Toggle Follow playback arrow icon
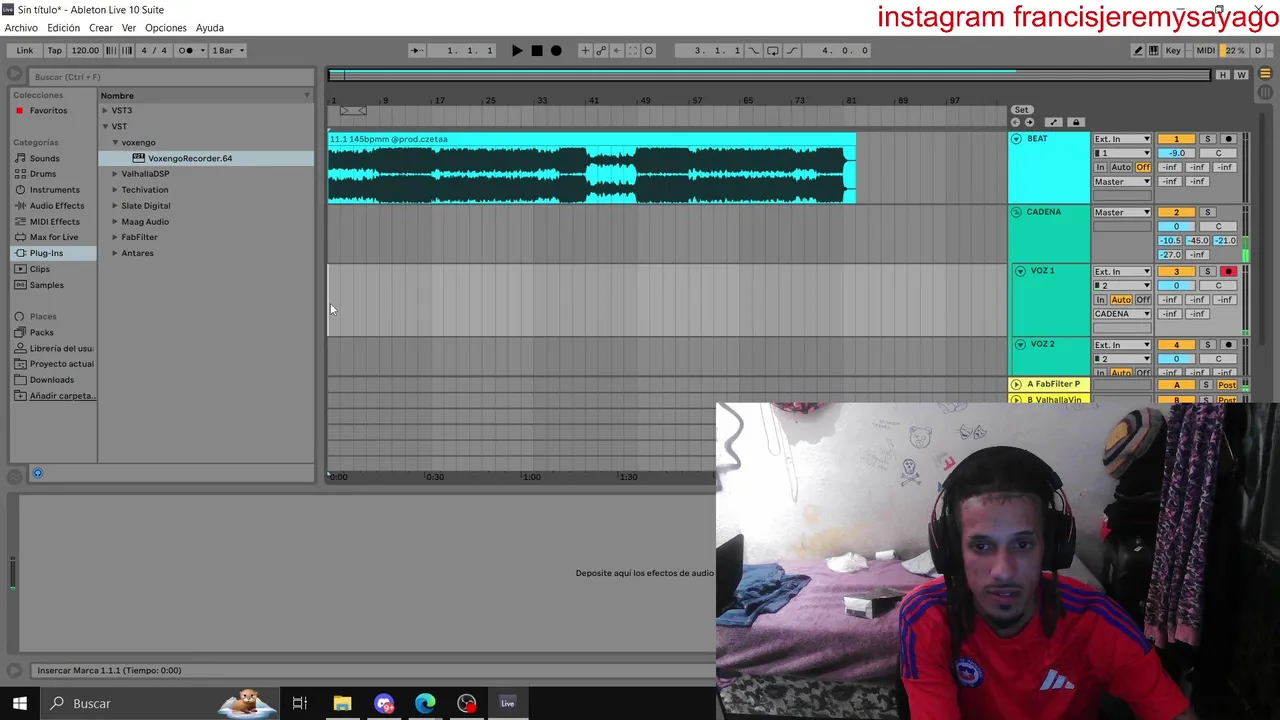Viewport: 1280px width, 720px height. [x=416, y=50]
